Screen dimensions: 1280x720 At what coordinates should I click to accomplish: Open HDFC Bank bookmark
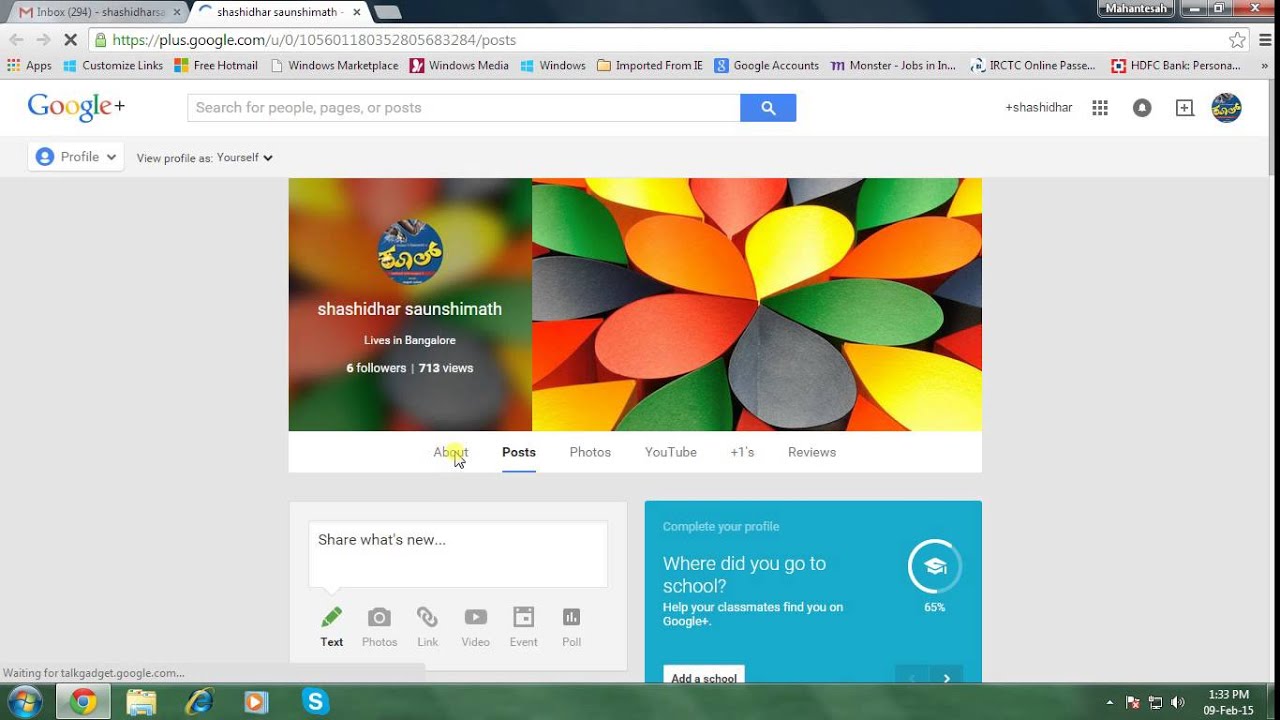pos(1177,65)
